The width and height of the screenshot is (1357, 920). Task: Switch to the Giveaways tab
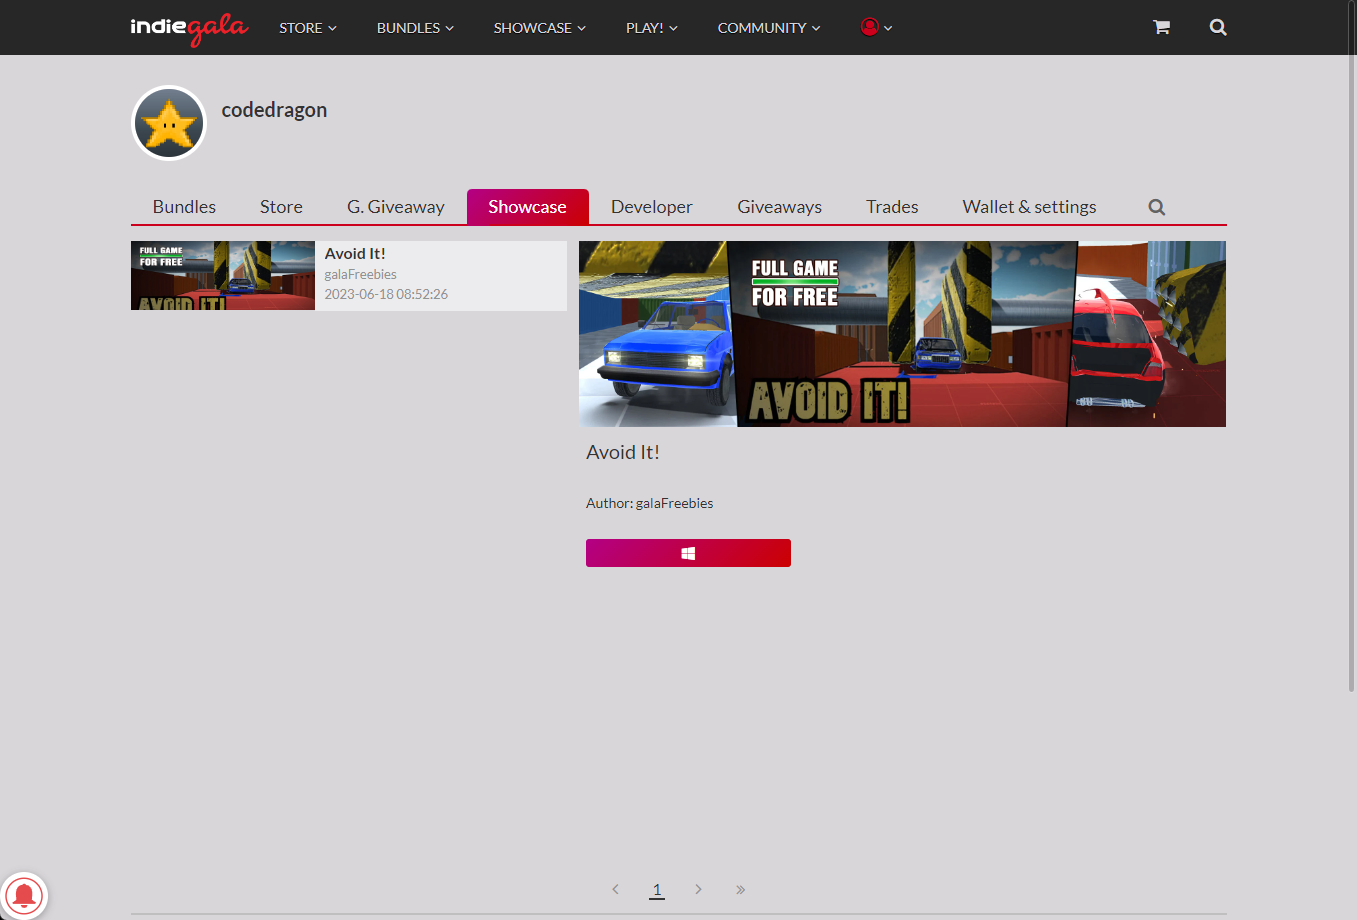[780, 207]
